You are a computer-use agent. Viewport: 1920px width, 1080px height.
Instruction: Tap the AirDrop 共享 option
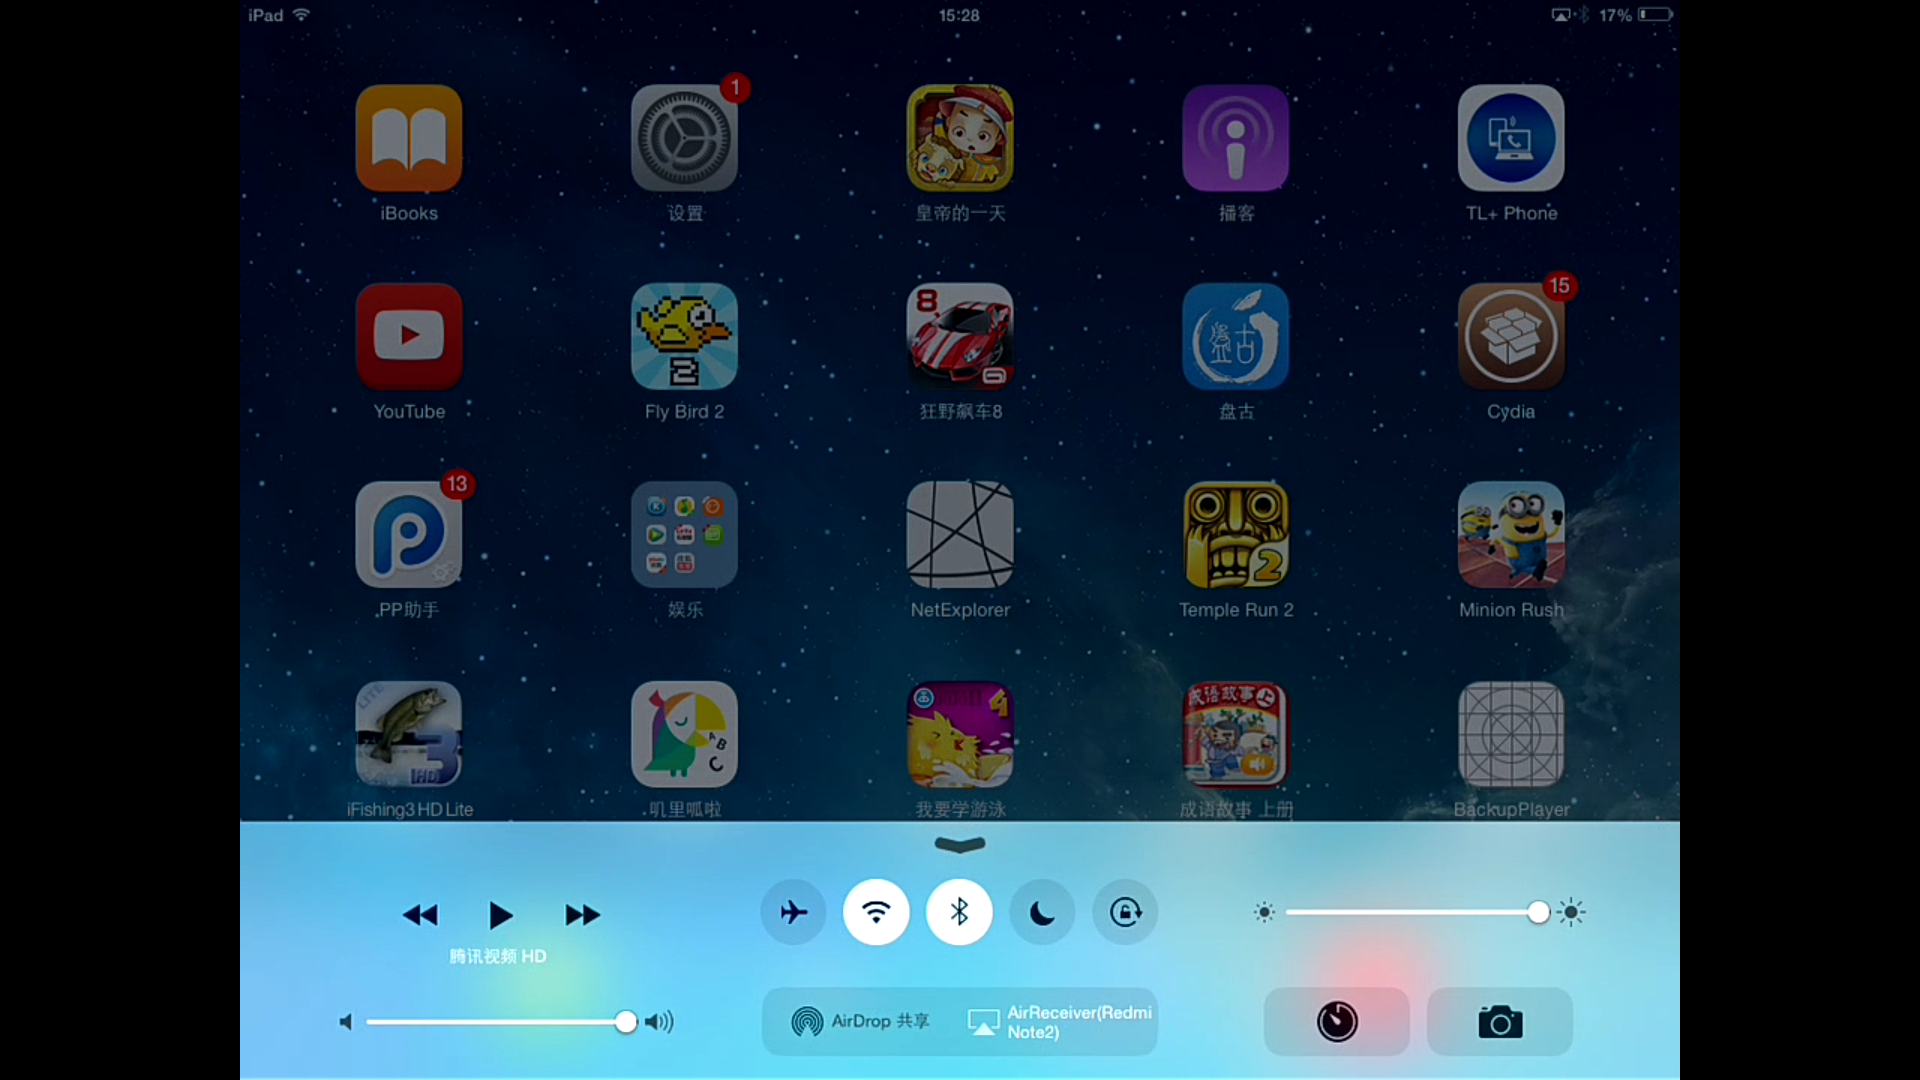tap(861, 1021)
